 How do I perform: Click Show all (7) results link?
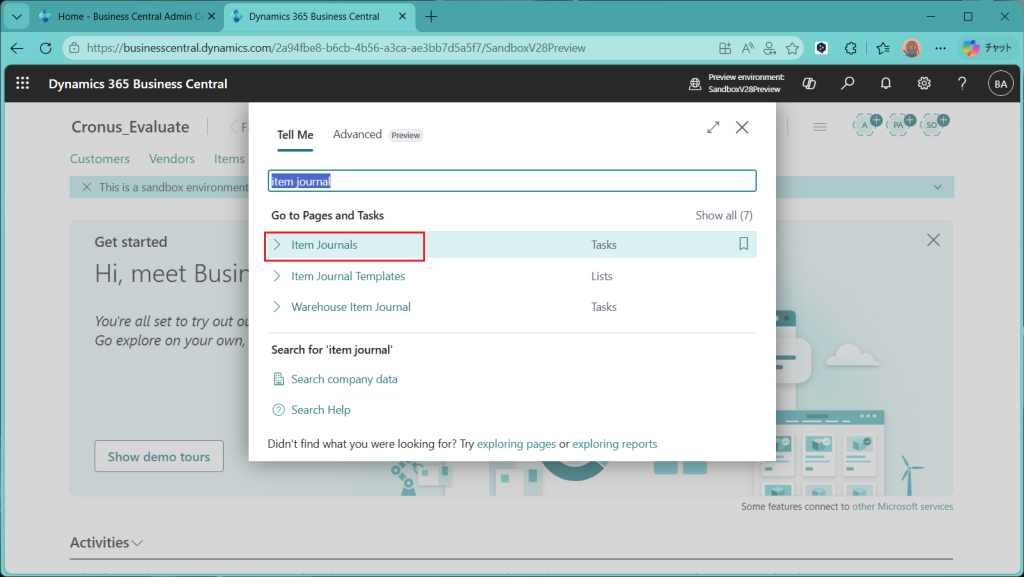point(723,215)
